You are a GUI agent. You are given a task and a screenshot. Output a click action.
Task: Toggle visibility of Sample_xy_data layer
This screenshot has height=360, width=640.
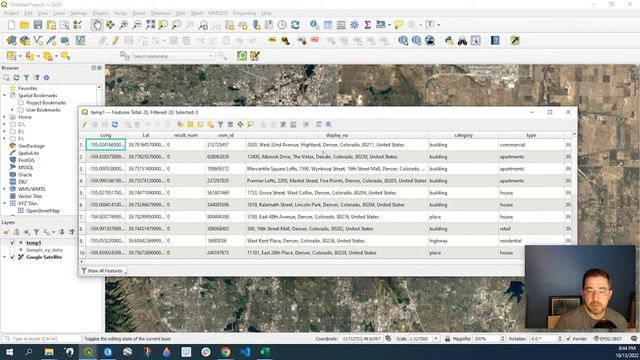[12, 250]
